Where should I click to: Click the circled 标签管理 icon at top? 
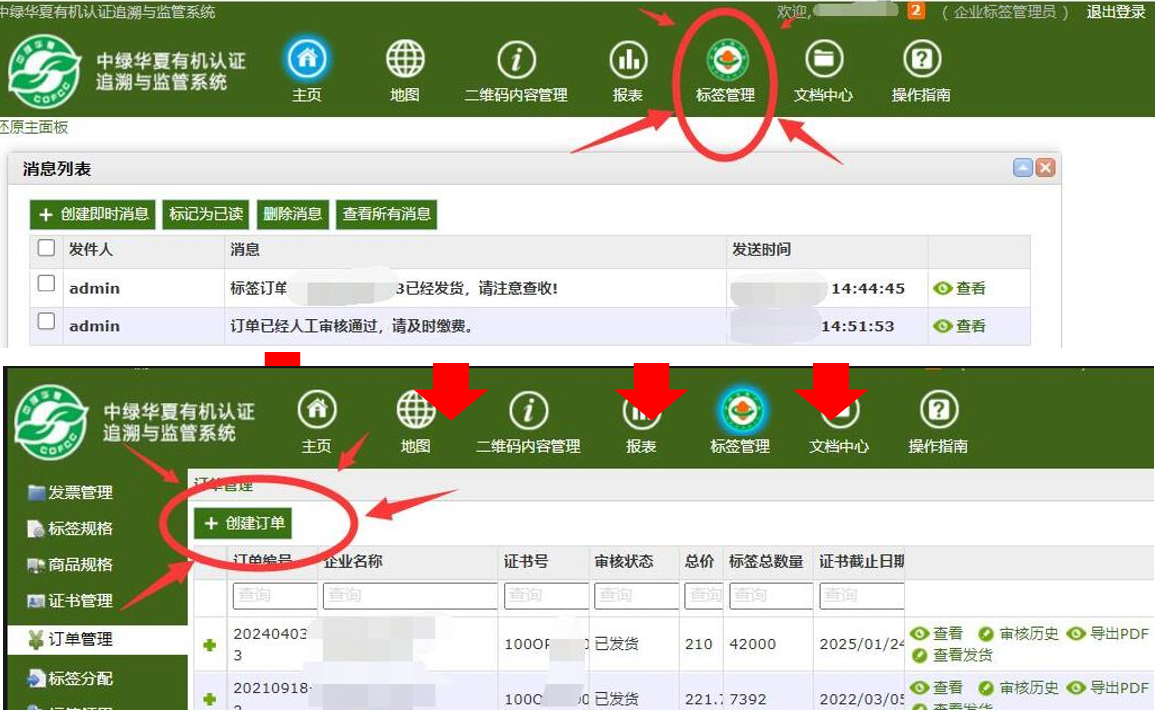coord(725,61)
